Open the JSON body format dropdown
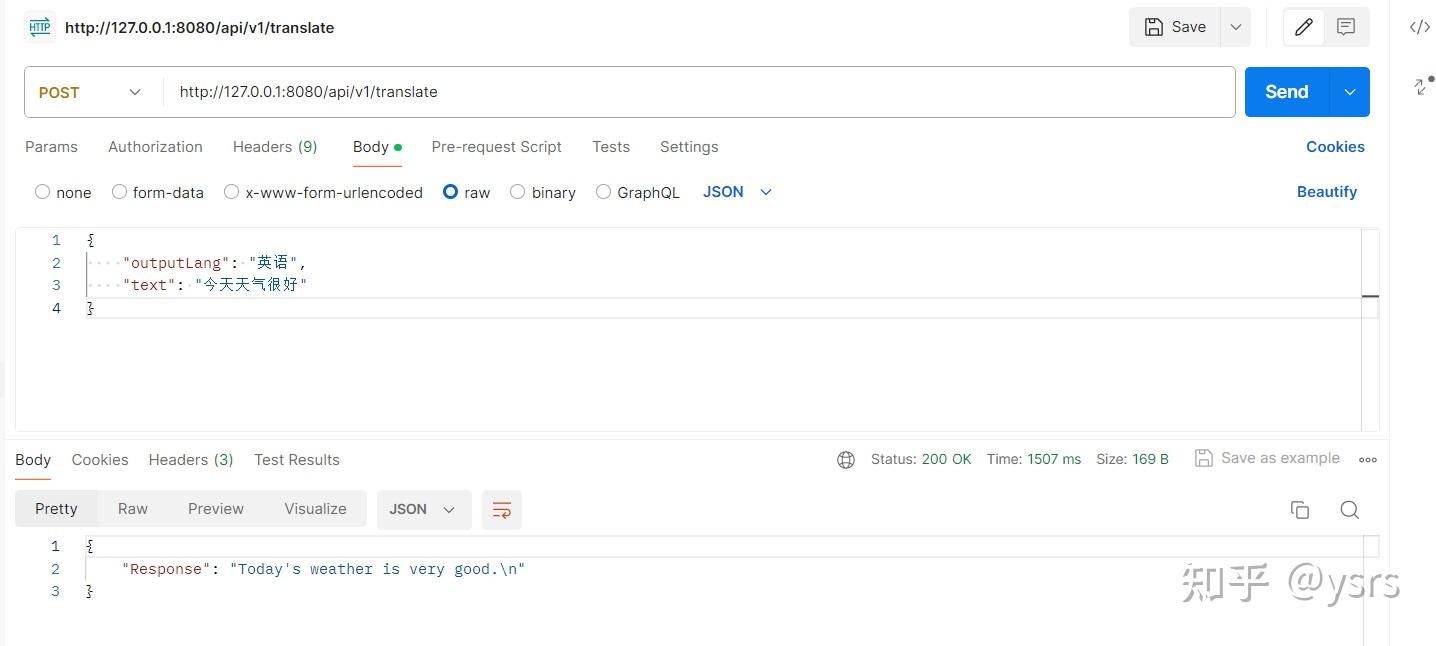Screen dimensions: 1436x646 [x=737, y=192]
